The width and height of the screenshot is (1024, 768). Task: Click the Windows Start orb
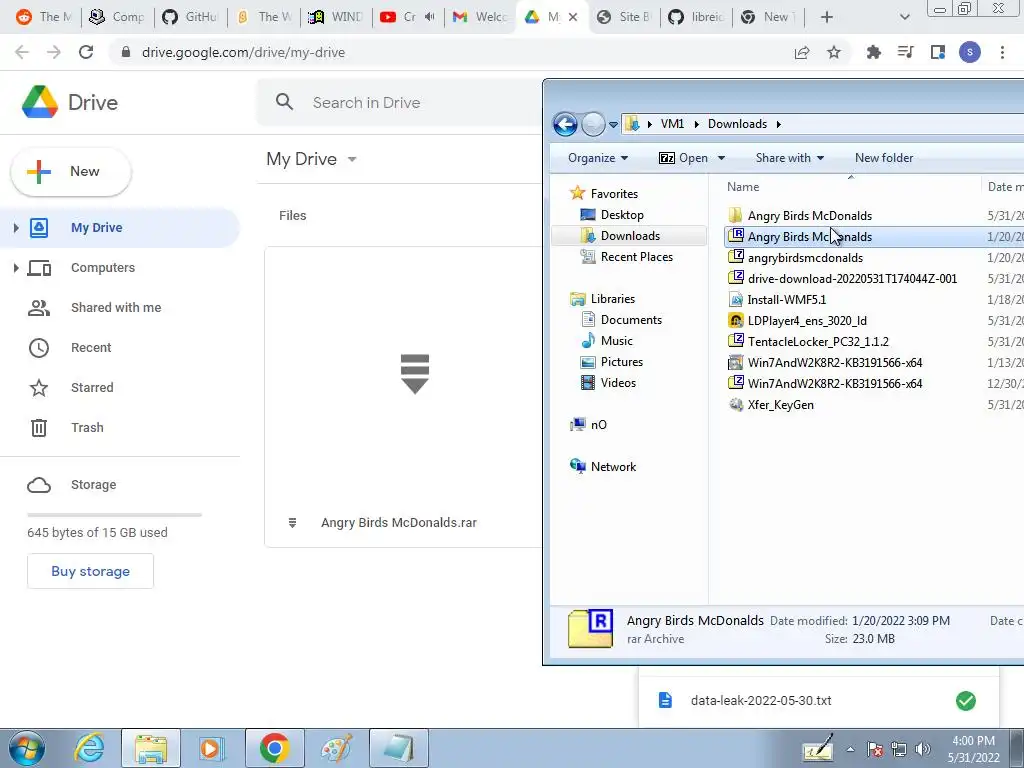(27, 748)
